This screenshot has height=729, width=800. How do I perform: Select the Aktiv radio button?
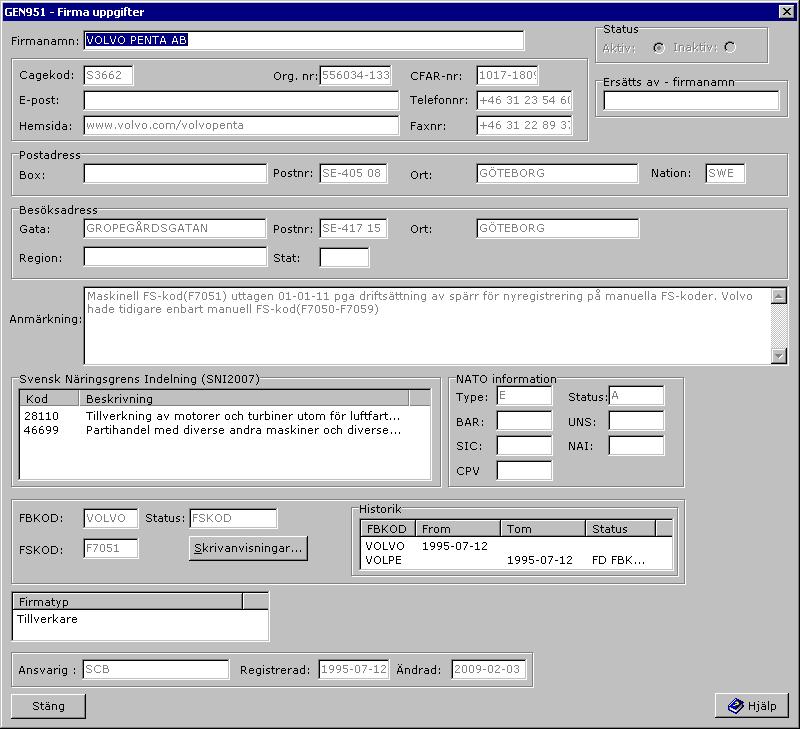(659, 48)
